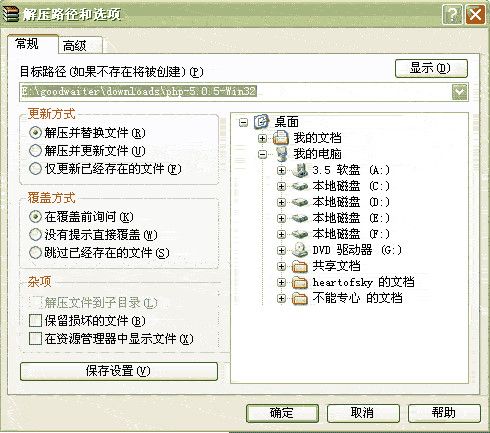Expand the 本地磁盘 (F:) node
This screenshot has width=490, height=433.
[281, 234]
